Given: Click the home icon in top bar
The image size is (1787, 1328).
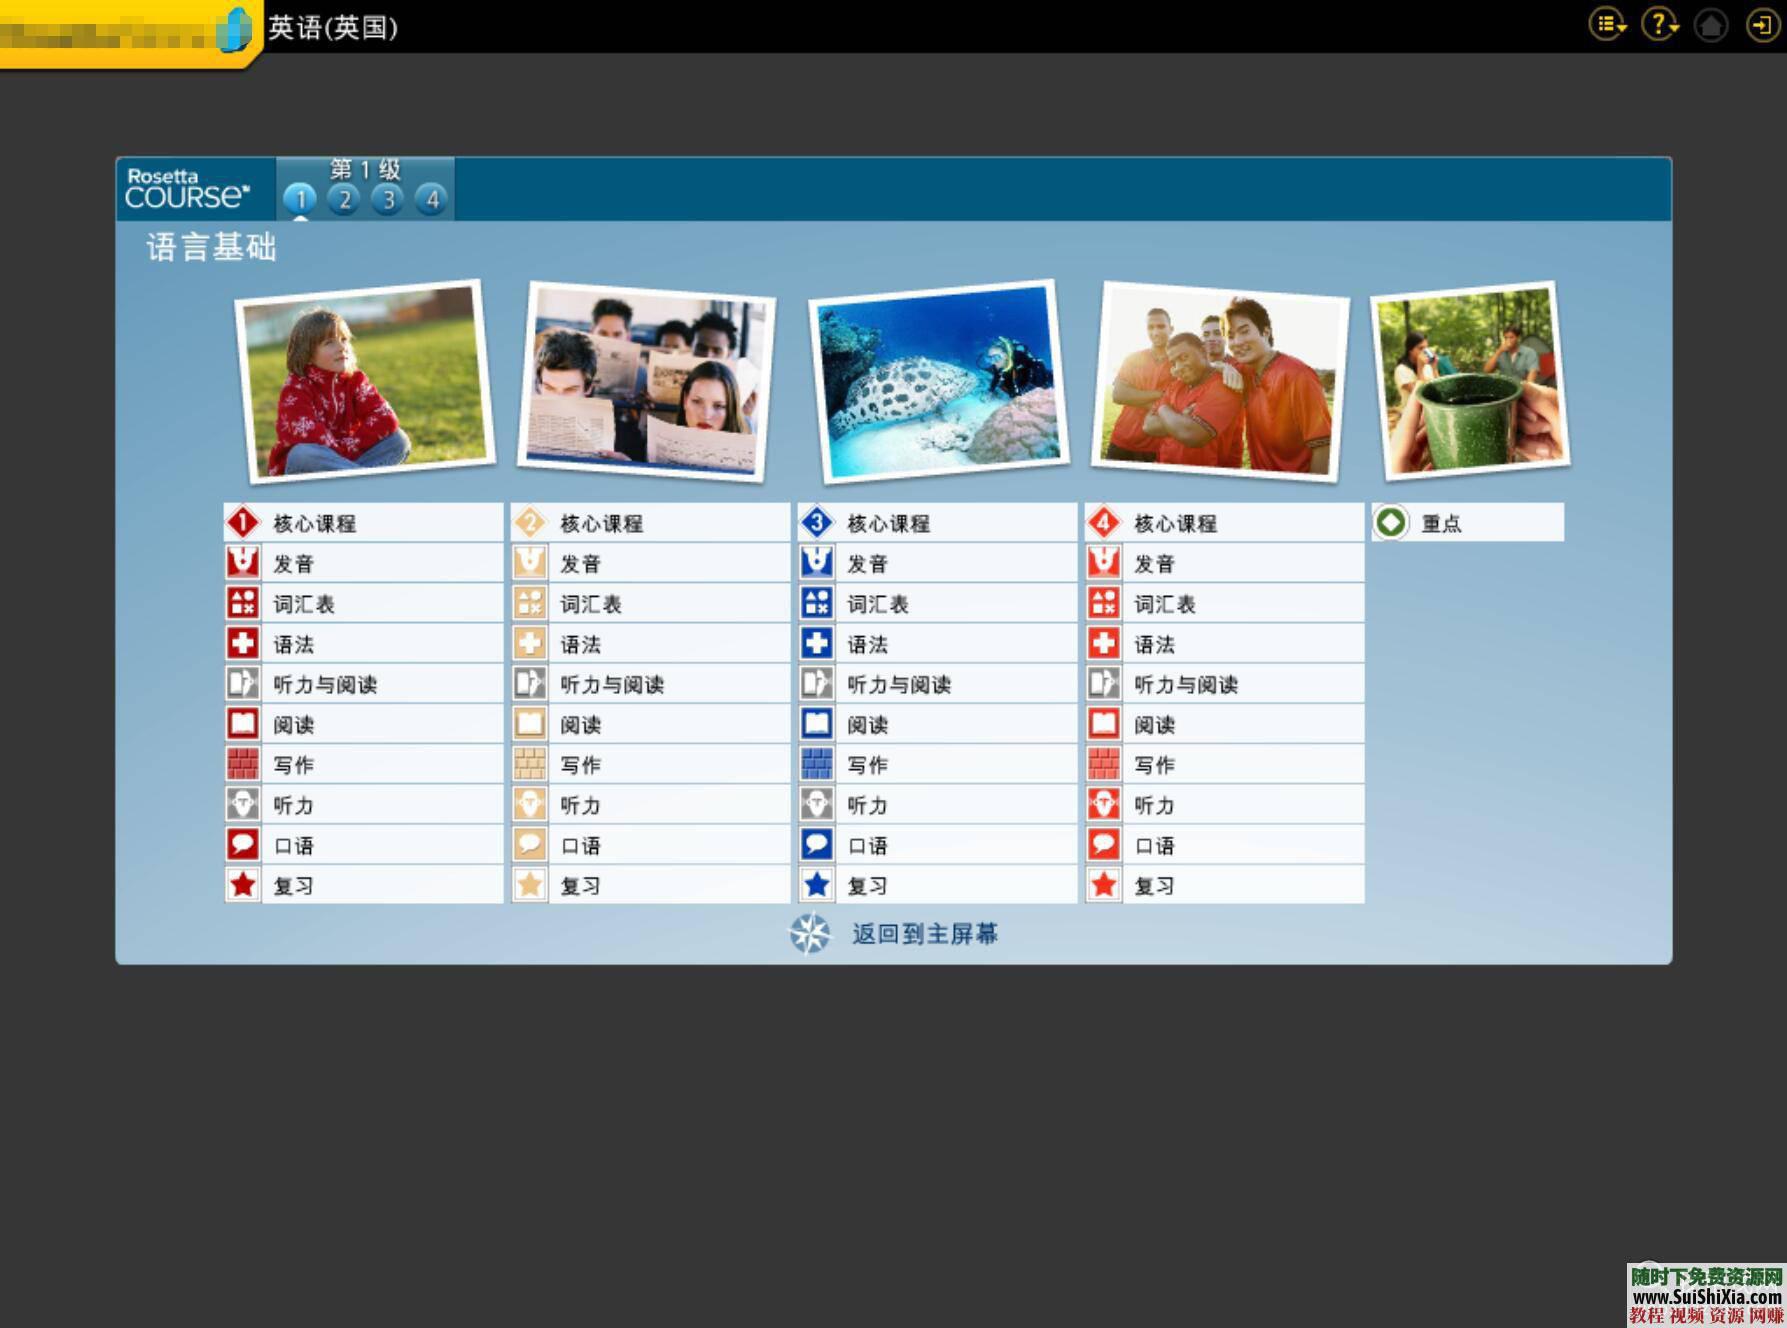Looking at the screenshot, I should [1710, 25].
